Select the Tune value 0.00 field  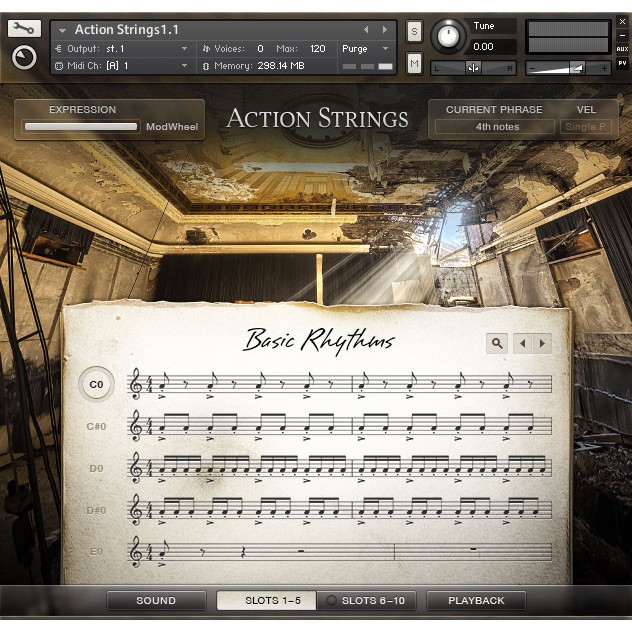492,47
